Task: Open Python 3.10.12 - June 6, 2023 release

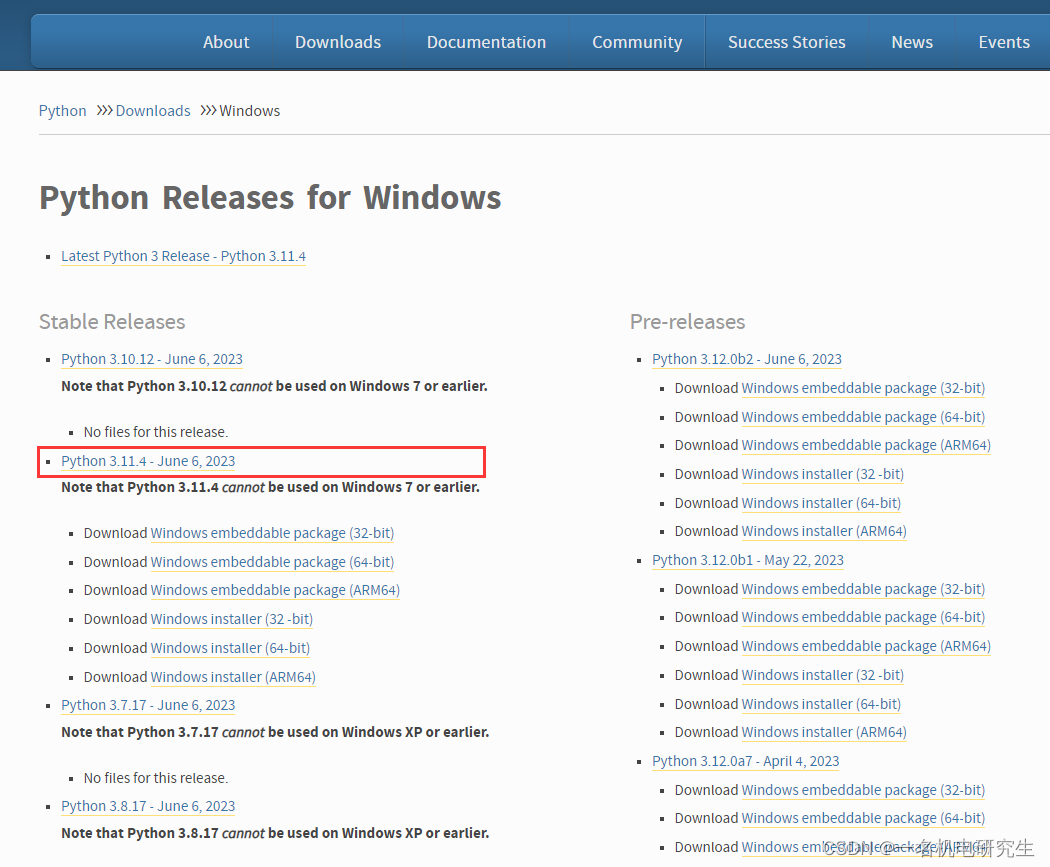Action: coord(152,359)
